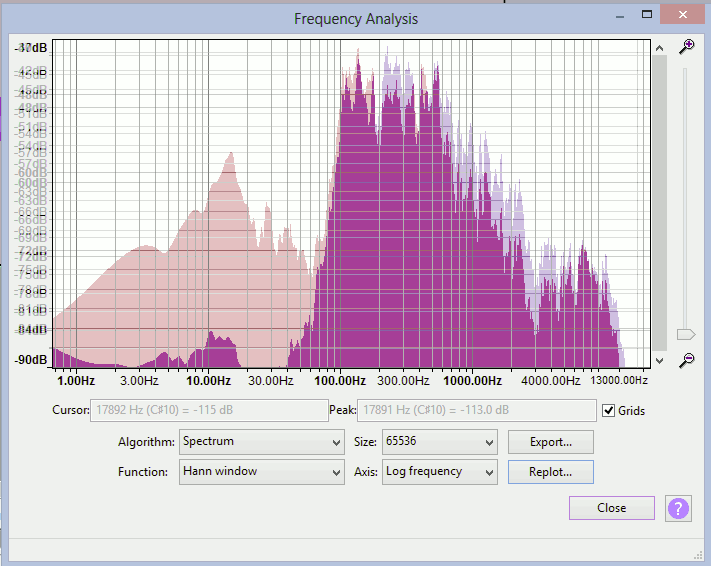Click the 30.00Hz axis label

click(x=271, y=381)
